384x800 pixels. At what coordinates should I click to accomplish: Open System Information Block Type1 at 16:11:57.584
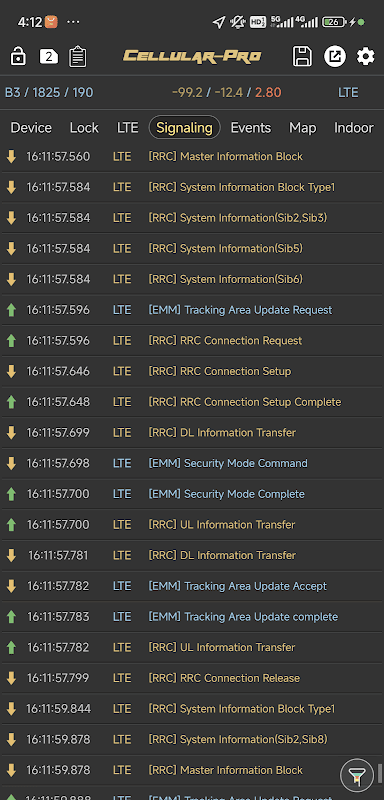[192, 187]
